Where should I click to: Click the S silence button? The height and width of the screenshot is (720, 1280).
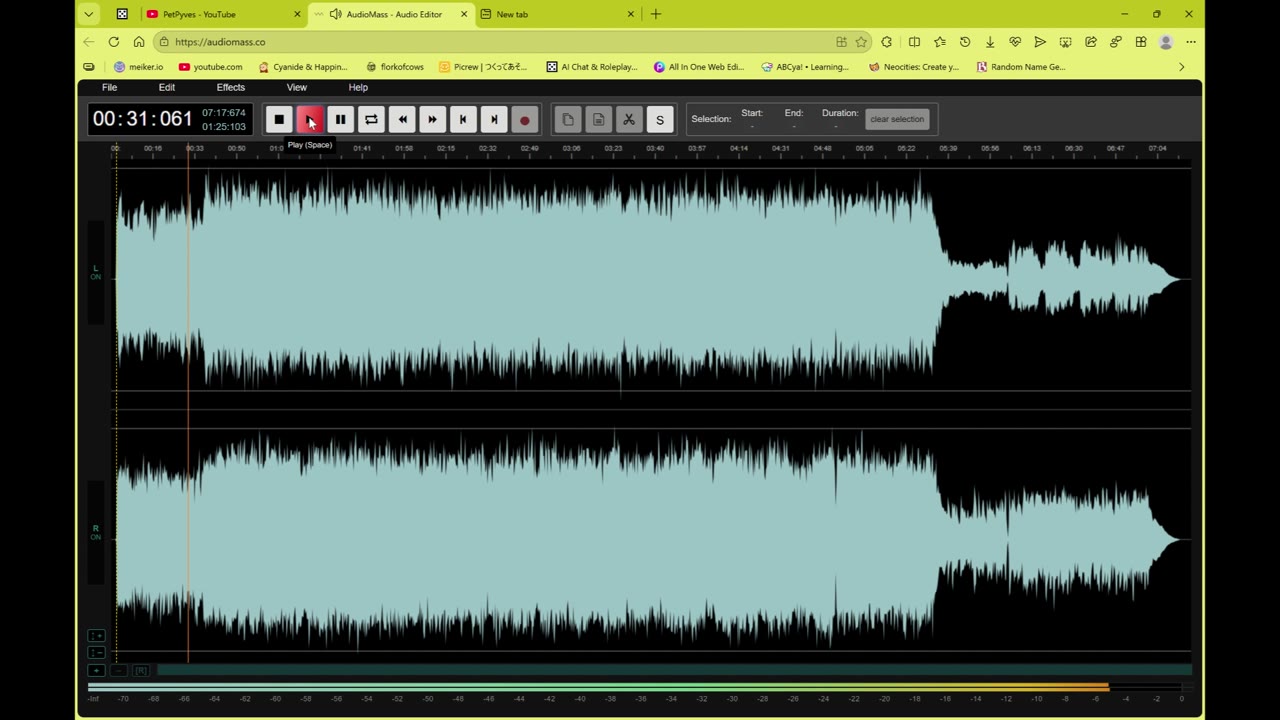pos(659,120)
